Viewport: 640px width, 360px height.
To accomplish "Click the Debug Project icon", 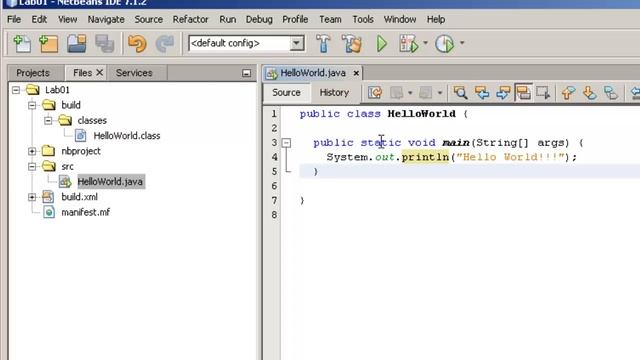I will coord(409,43).
